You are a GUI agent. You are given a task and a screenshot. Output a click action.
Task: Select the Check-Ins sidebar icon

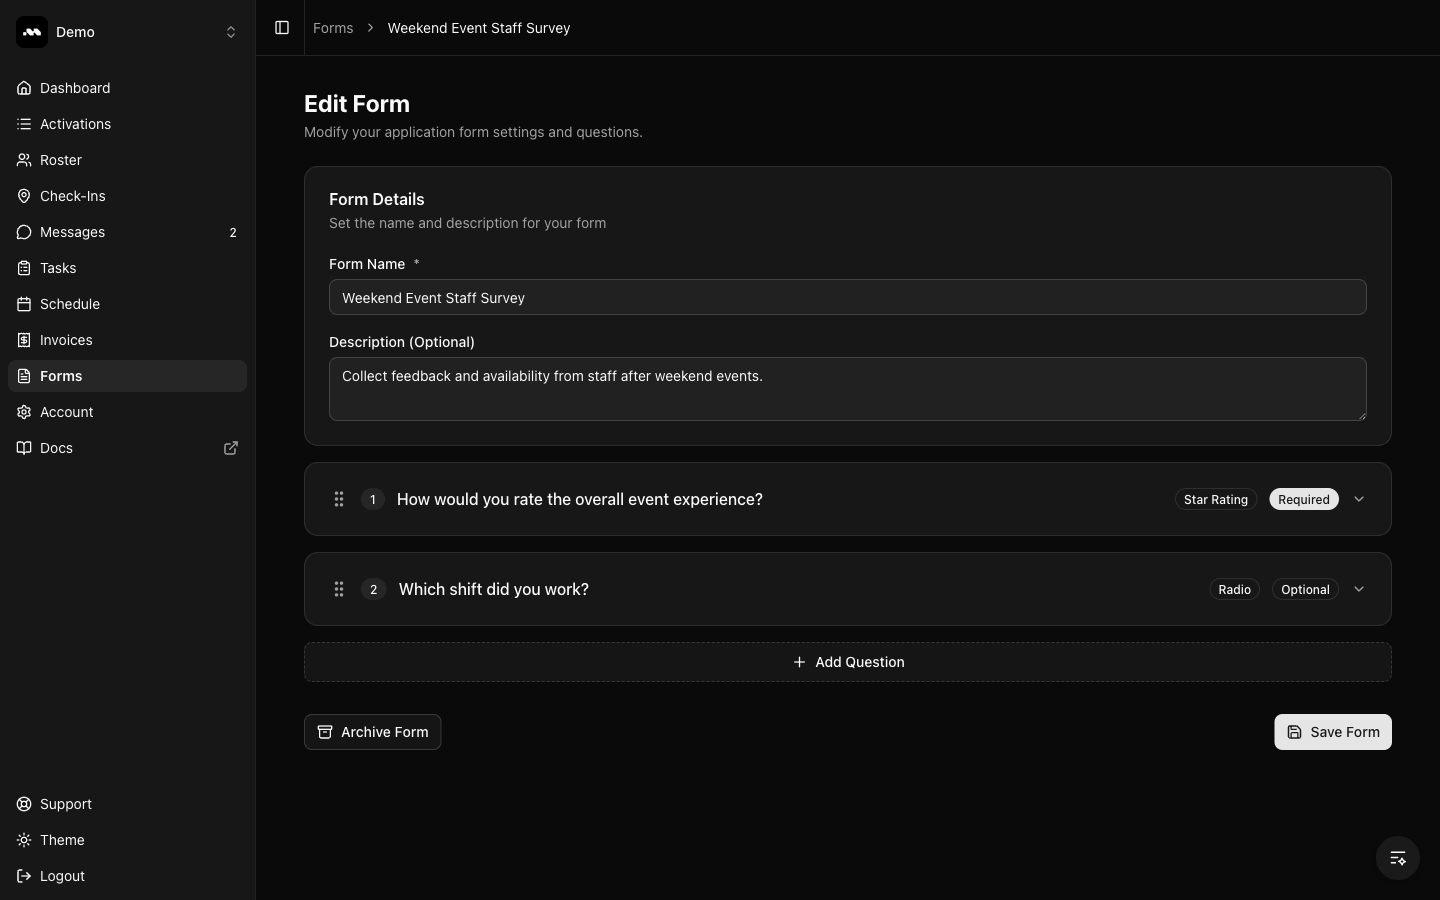(23, 196)
